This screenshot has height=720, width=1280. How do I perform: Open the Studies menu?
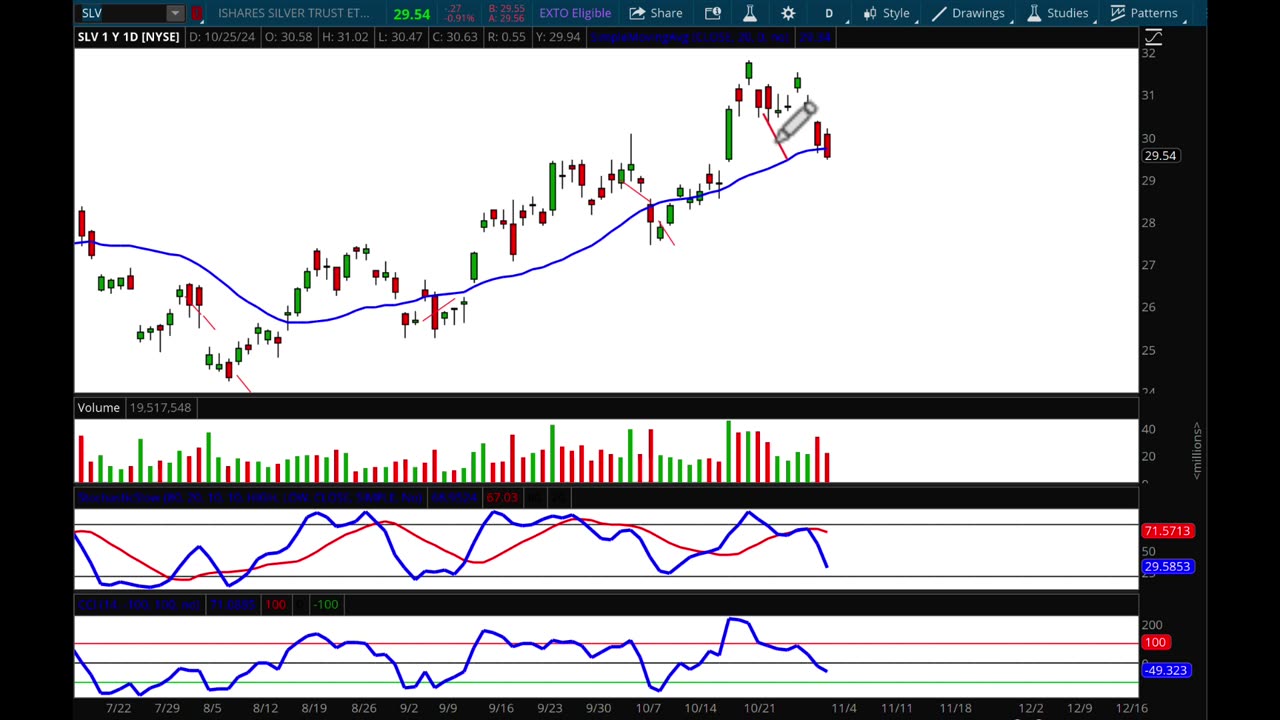pos(1057,13)
